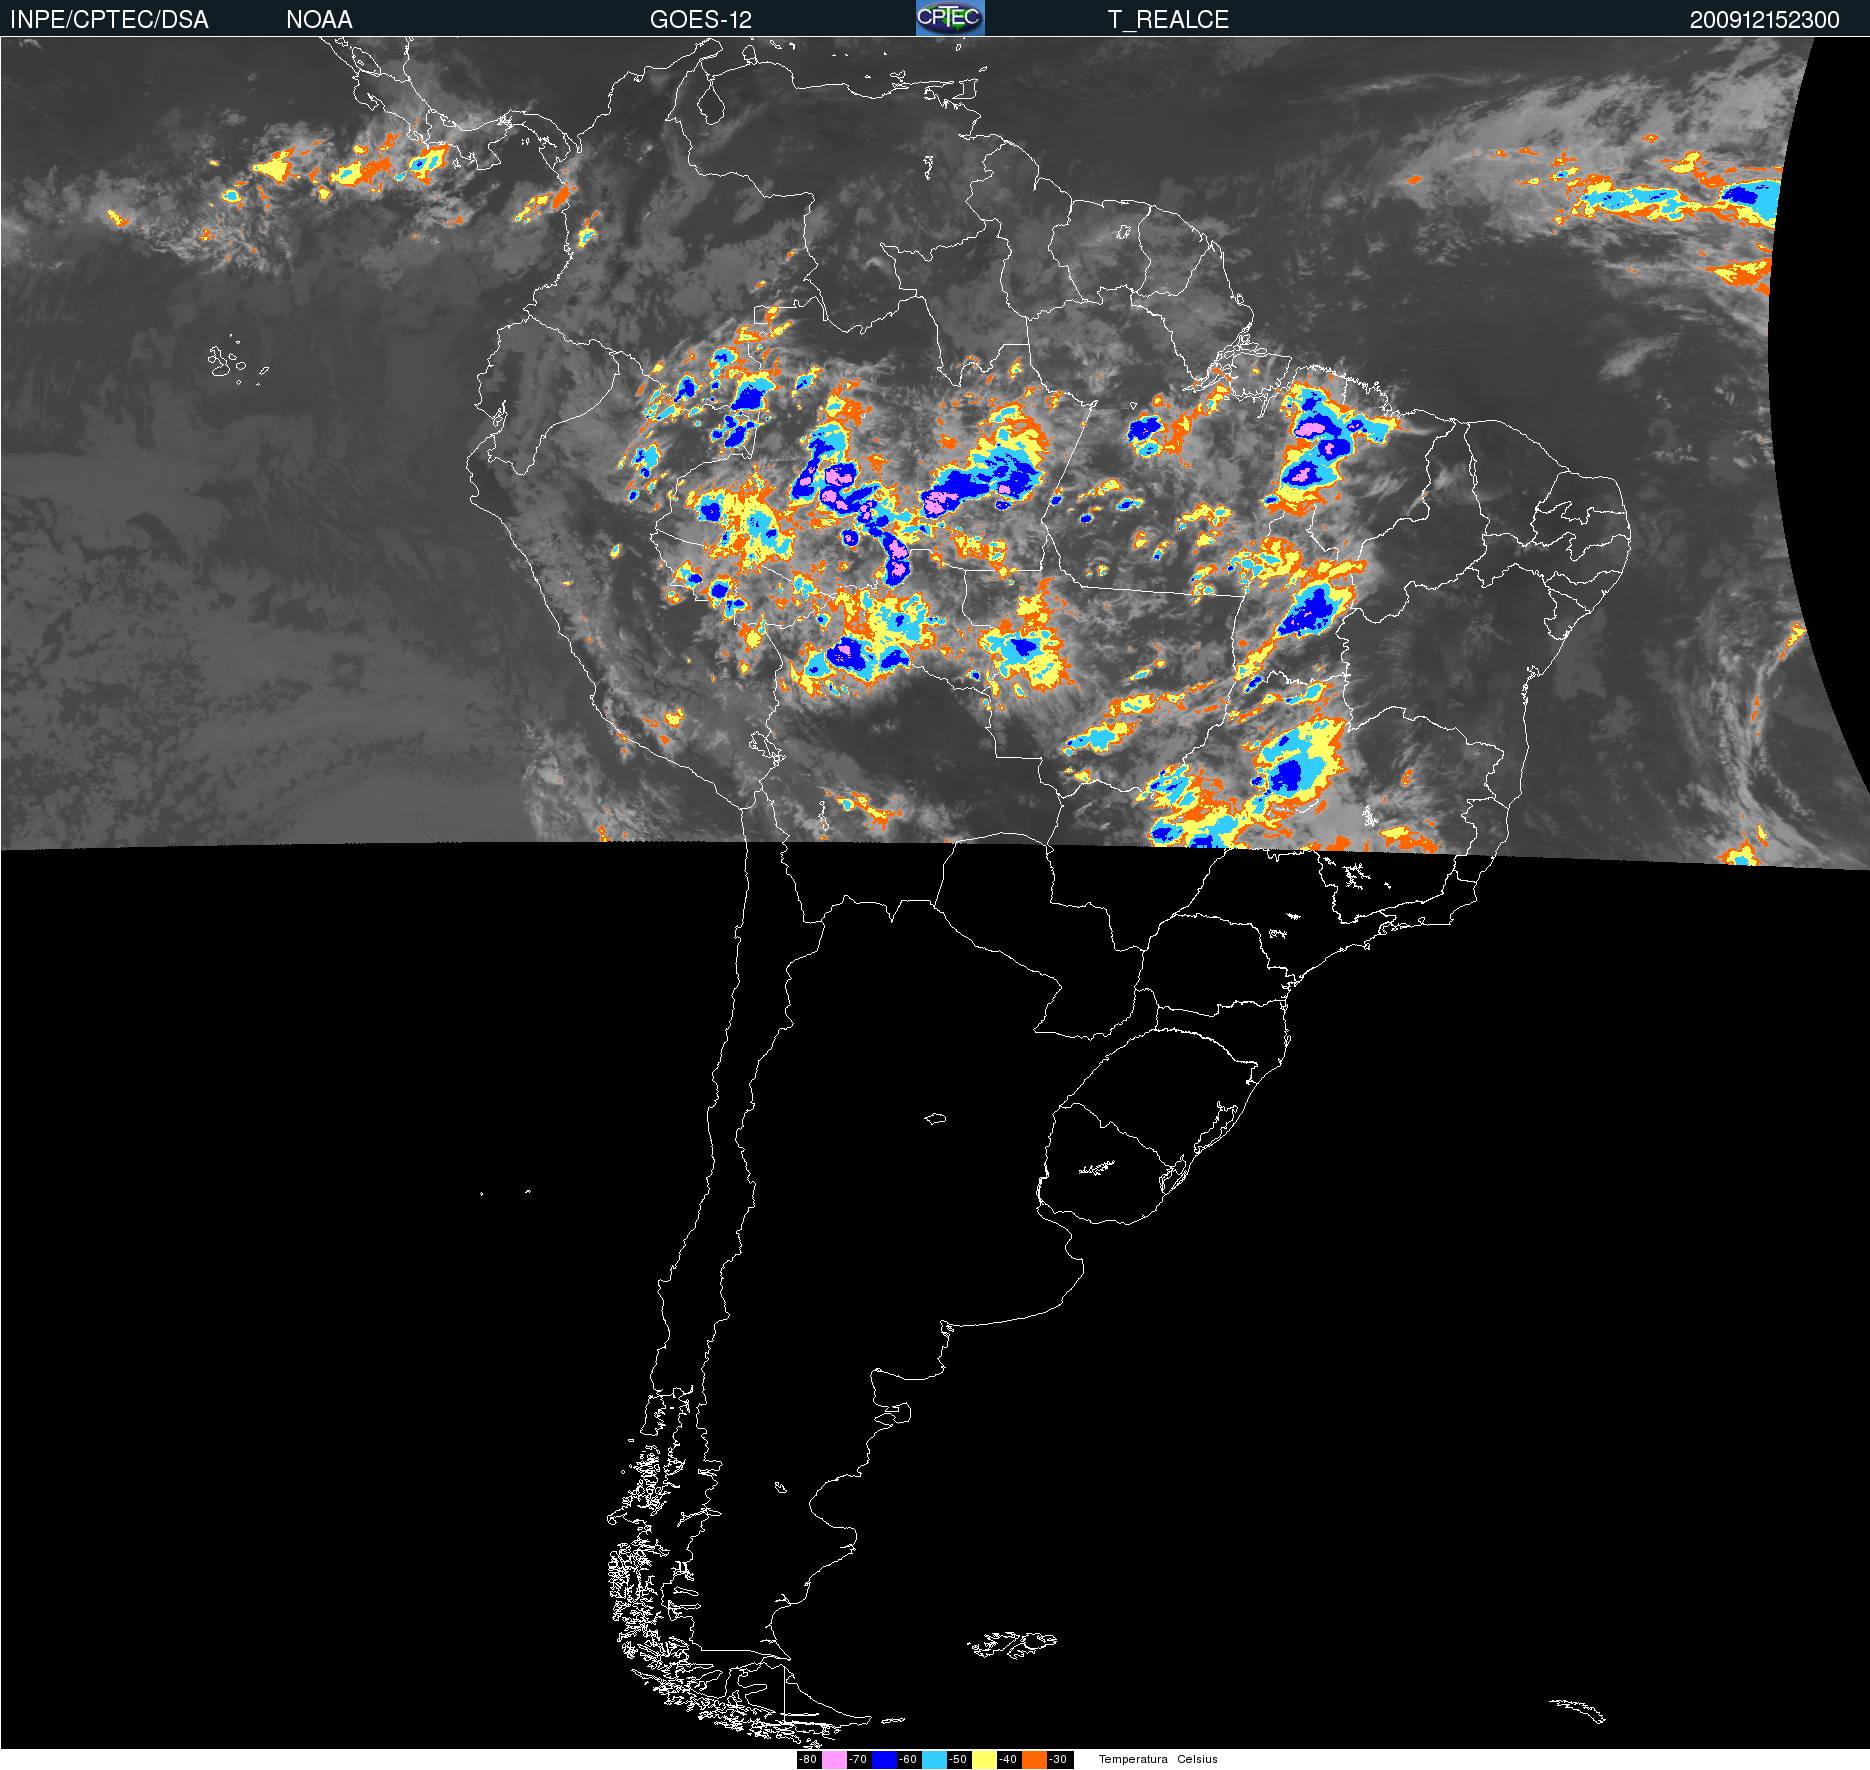Click the NOAA label in header
Viewport: 1870px width, 1770px height.
point(319,20)
